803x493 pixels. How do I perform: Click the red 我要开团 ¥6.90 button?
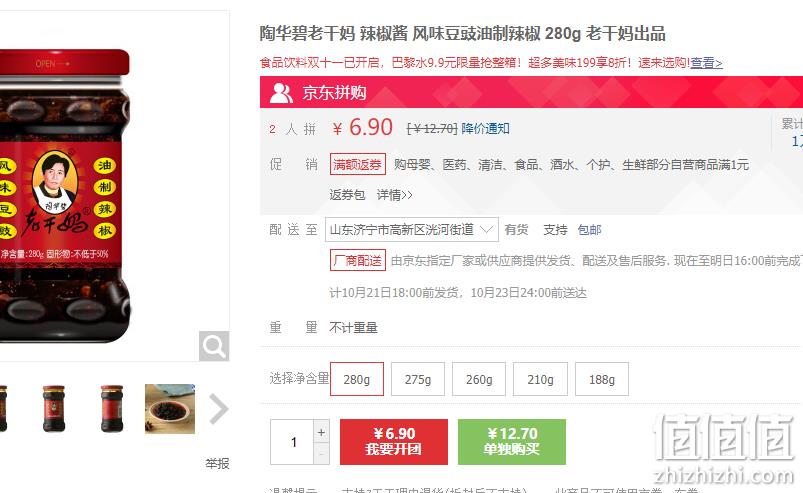tap(394, 442)
